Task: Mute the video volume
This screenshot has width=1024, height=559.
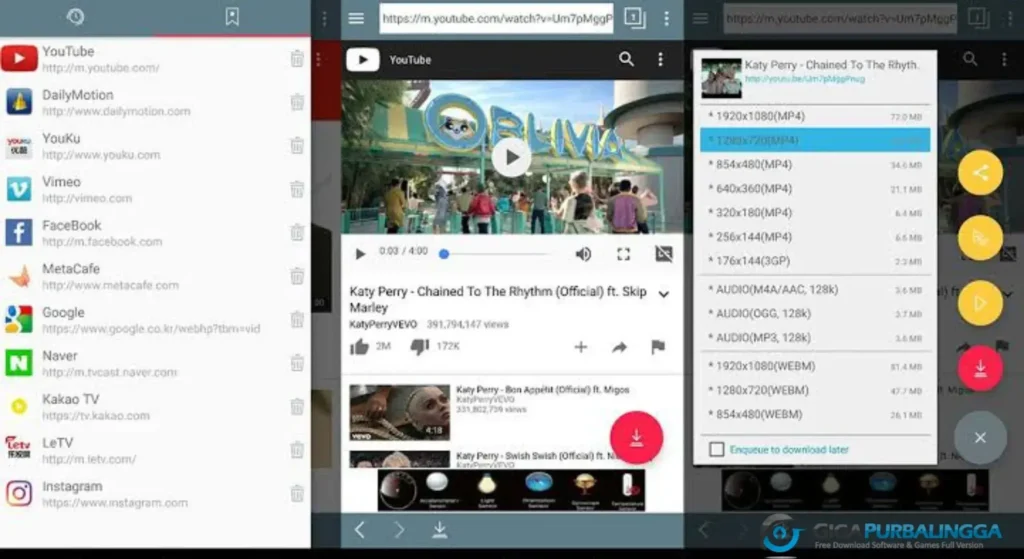Action: (583, 254)
